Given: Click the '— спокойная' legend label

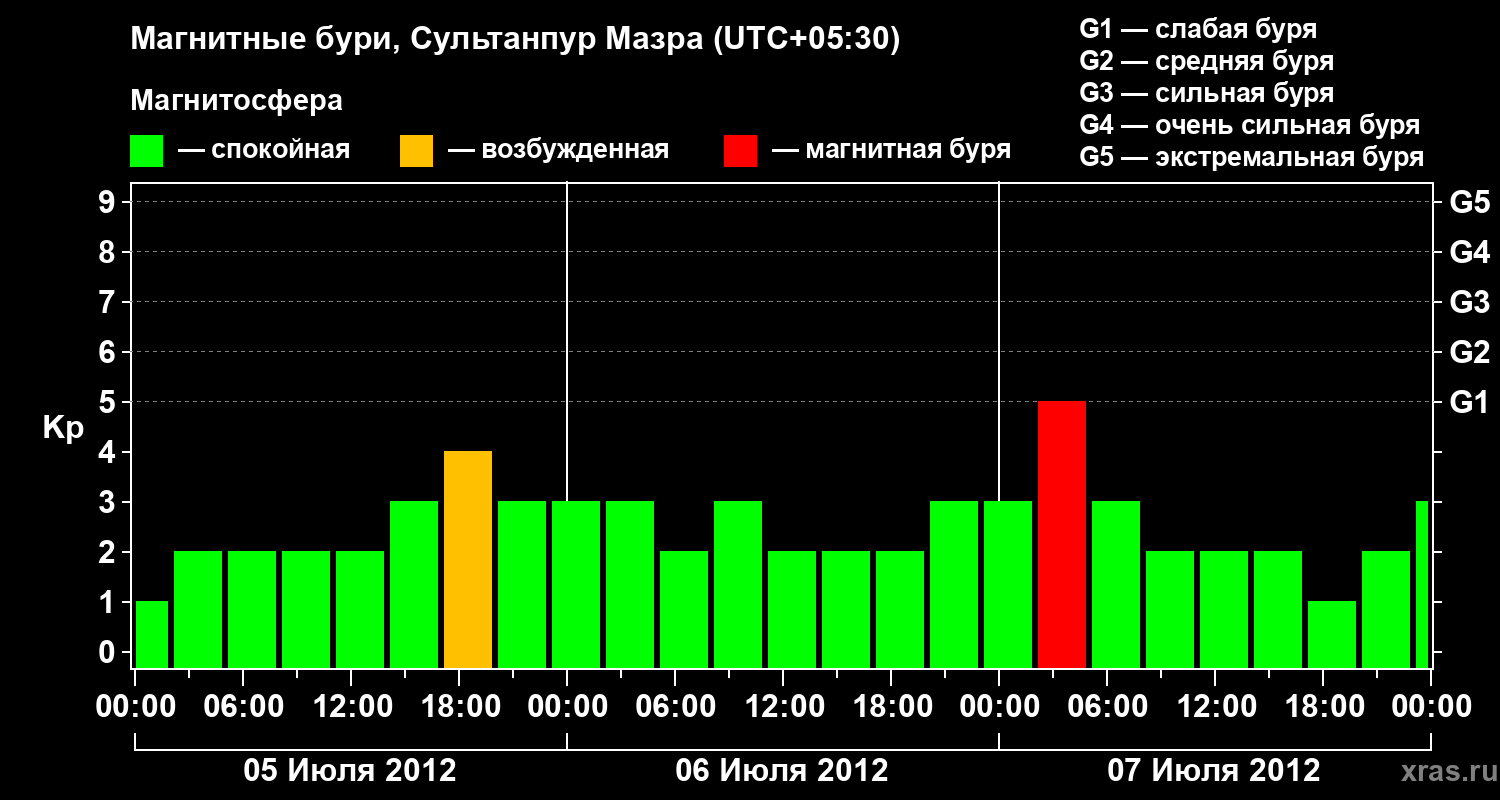Looking at the screenshot, I should pos(264,150).
